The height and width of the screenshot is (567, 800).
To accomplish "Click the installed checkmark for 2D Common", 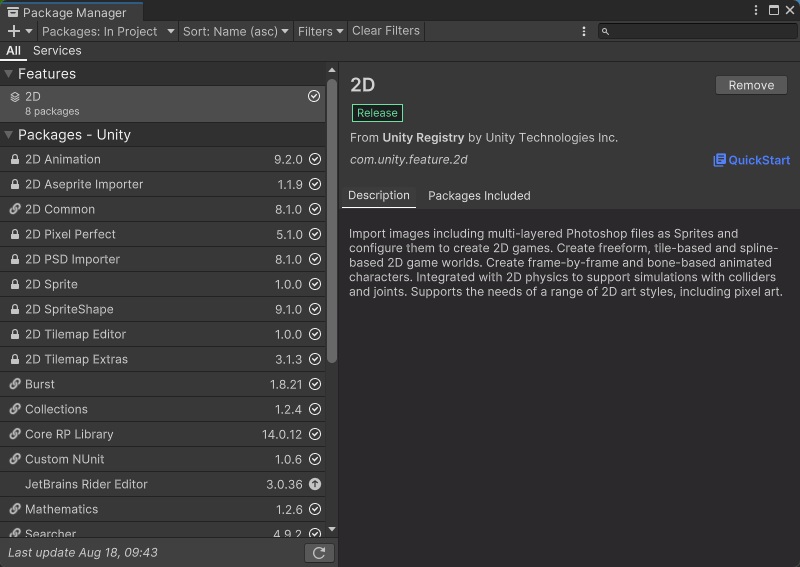I will (x=315, y=209).
